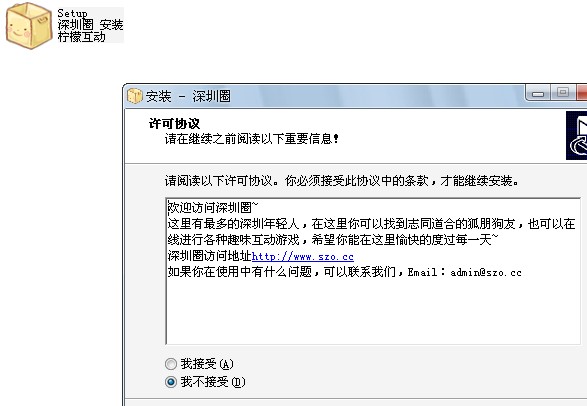Image resolution: width=587 pixels, height=406 pixels.
Task: Click the line starting 这里有最多的深圳年轻人
Action: click(x=371, y=224)
